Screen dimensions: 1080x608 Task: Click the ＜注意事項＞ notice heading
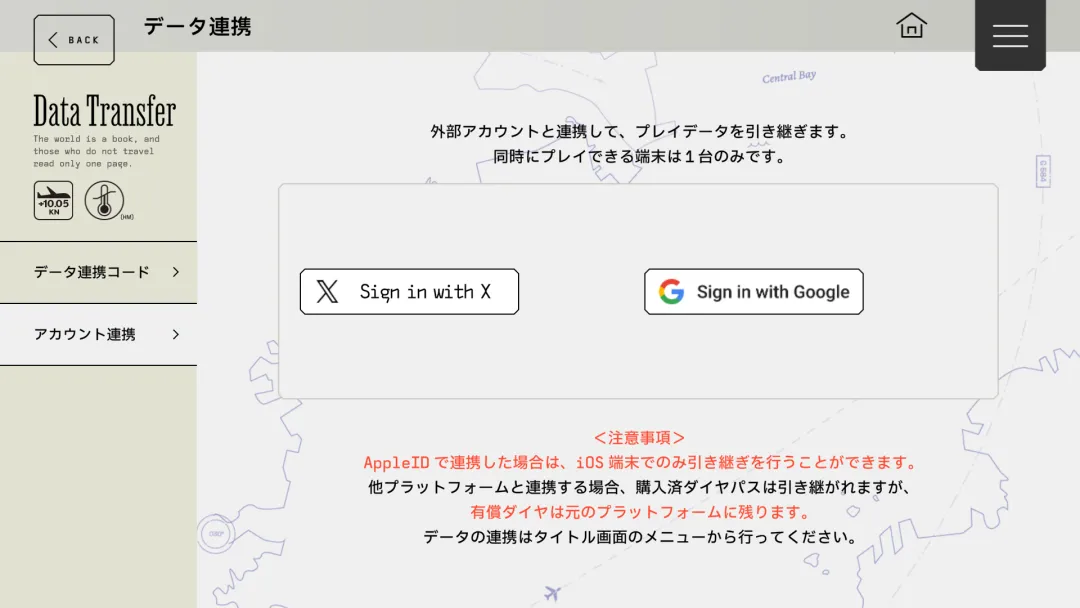(x=639, y=438)
